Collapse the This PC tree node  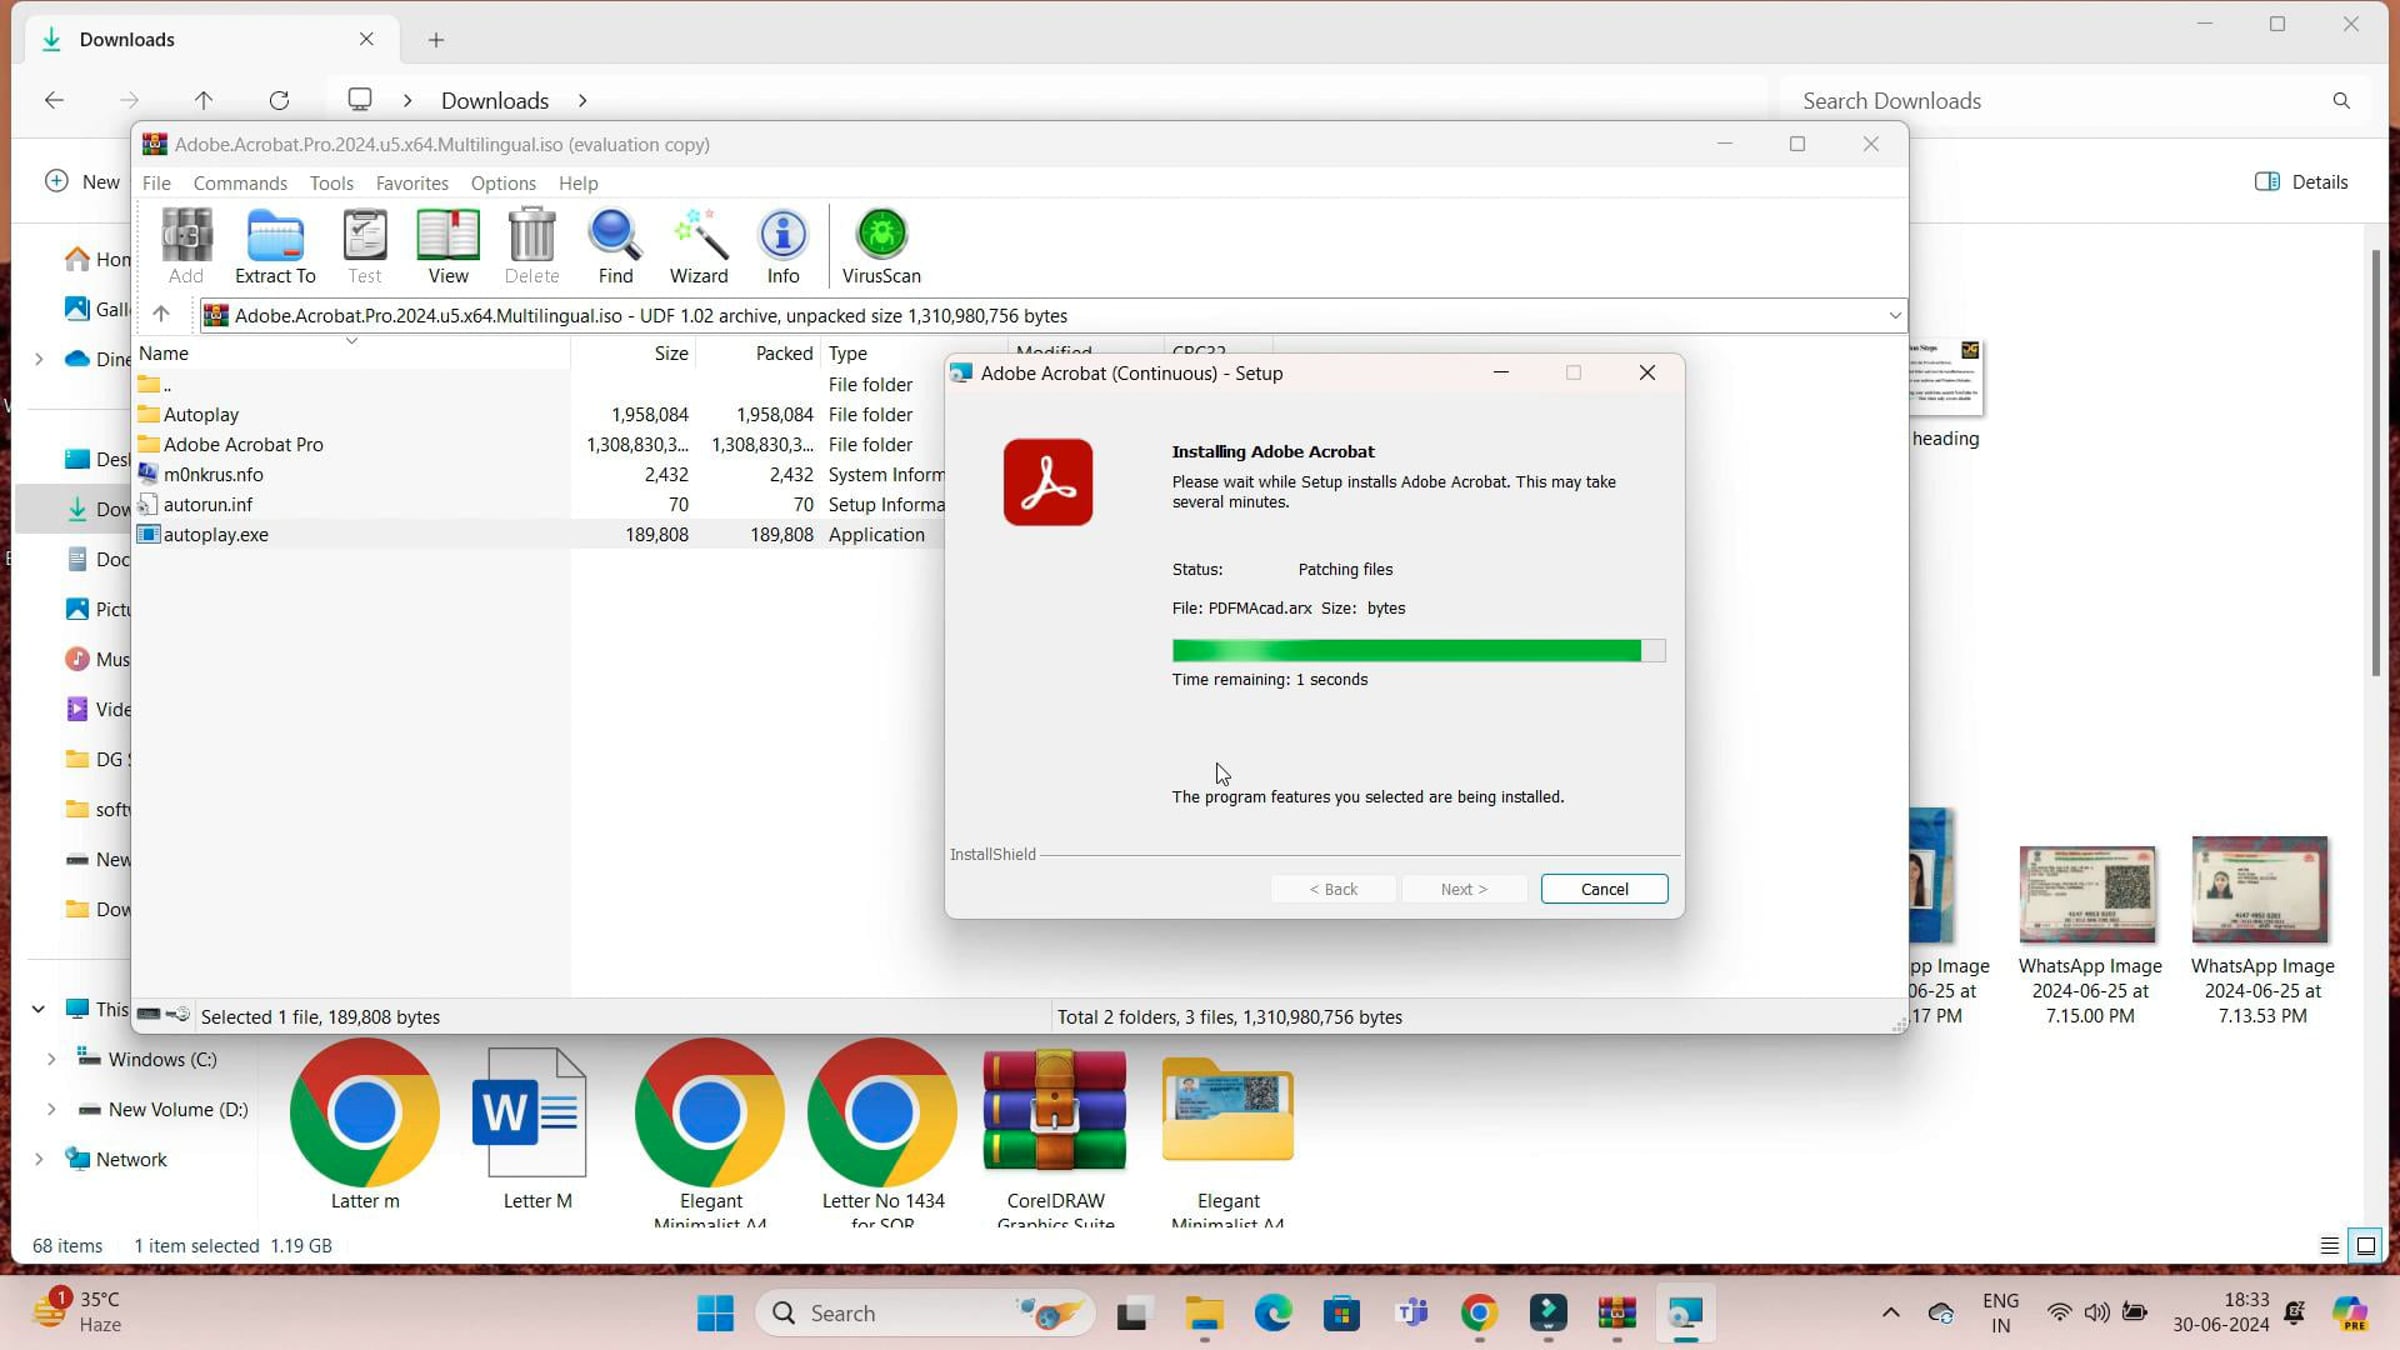pos(38,1009)
